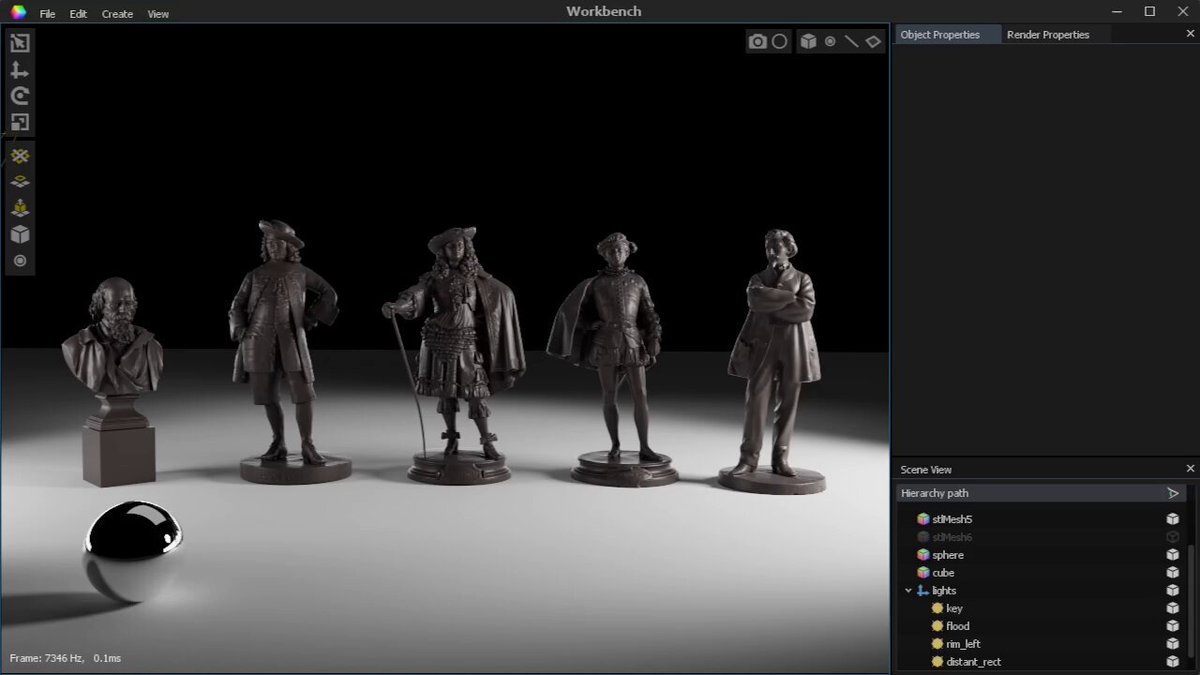Screen dimensions: 1200x675
Task: Toggle visibility of the sphere object
Action: tap(1172, 555)
